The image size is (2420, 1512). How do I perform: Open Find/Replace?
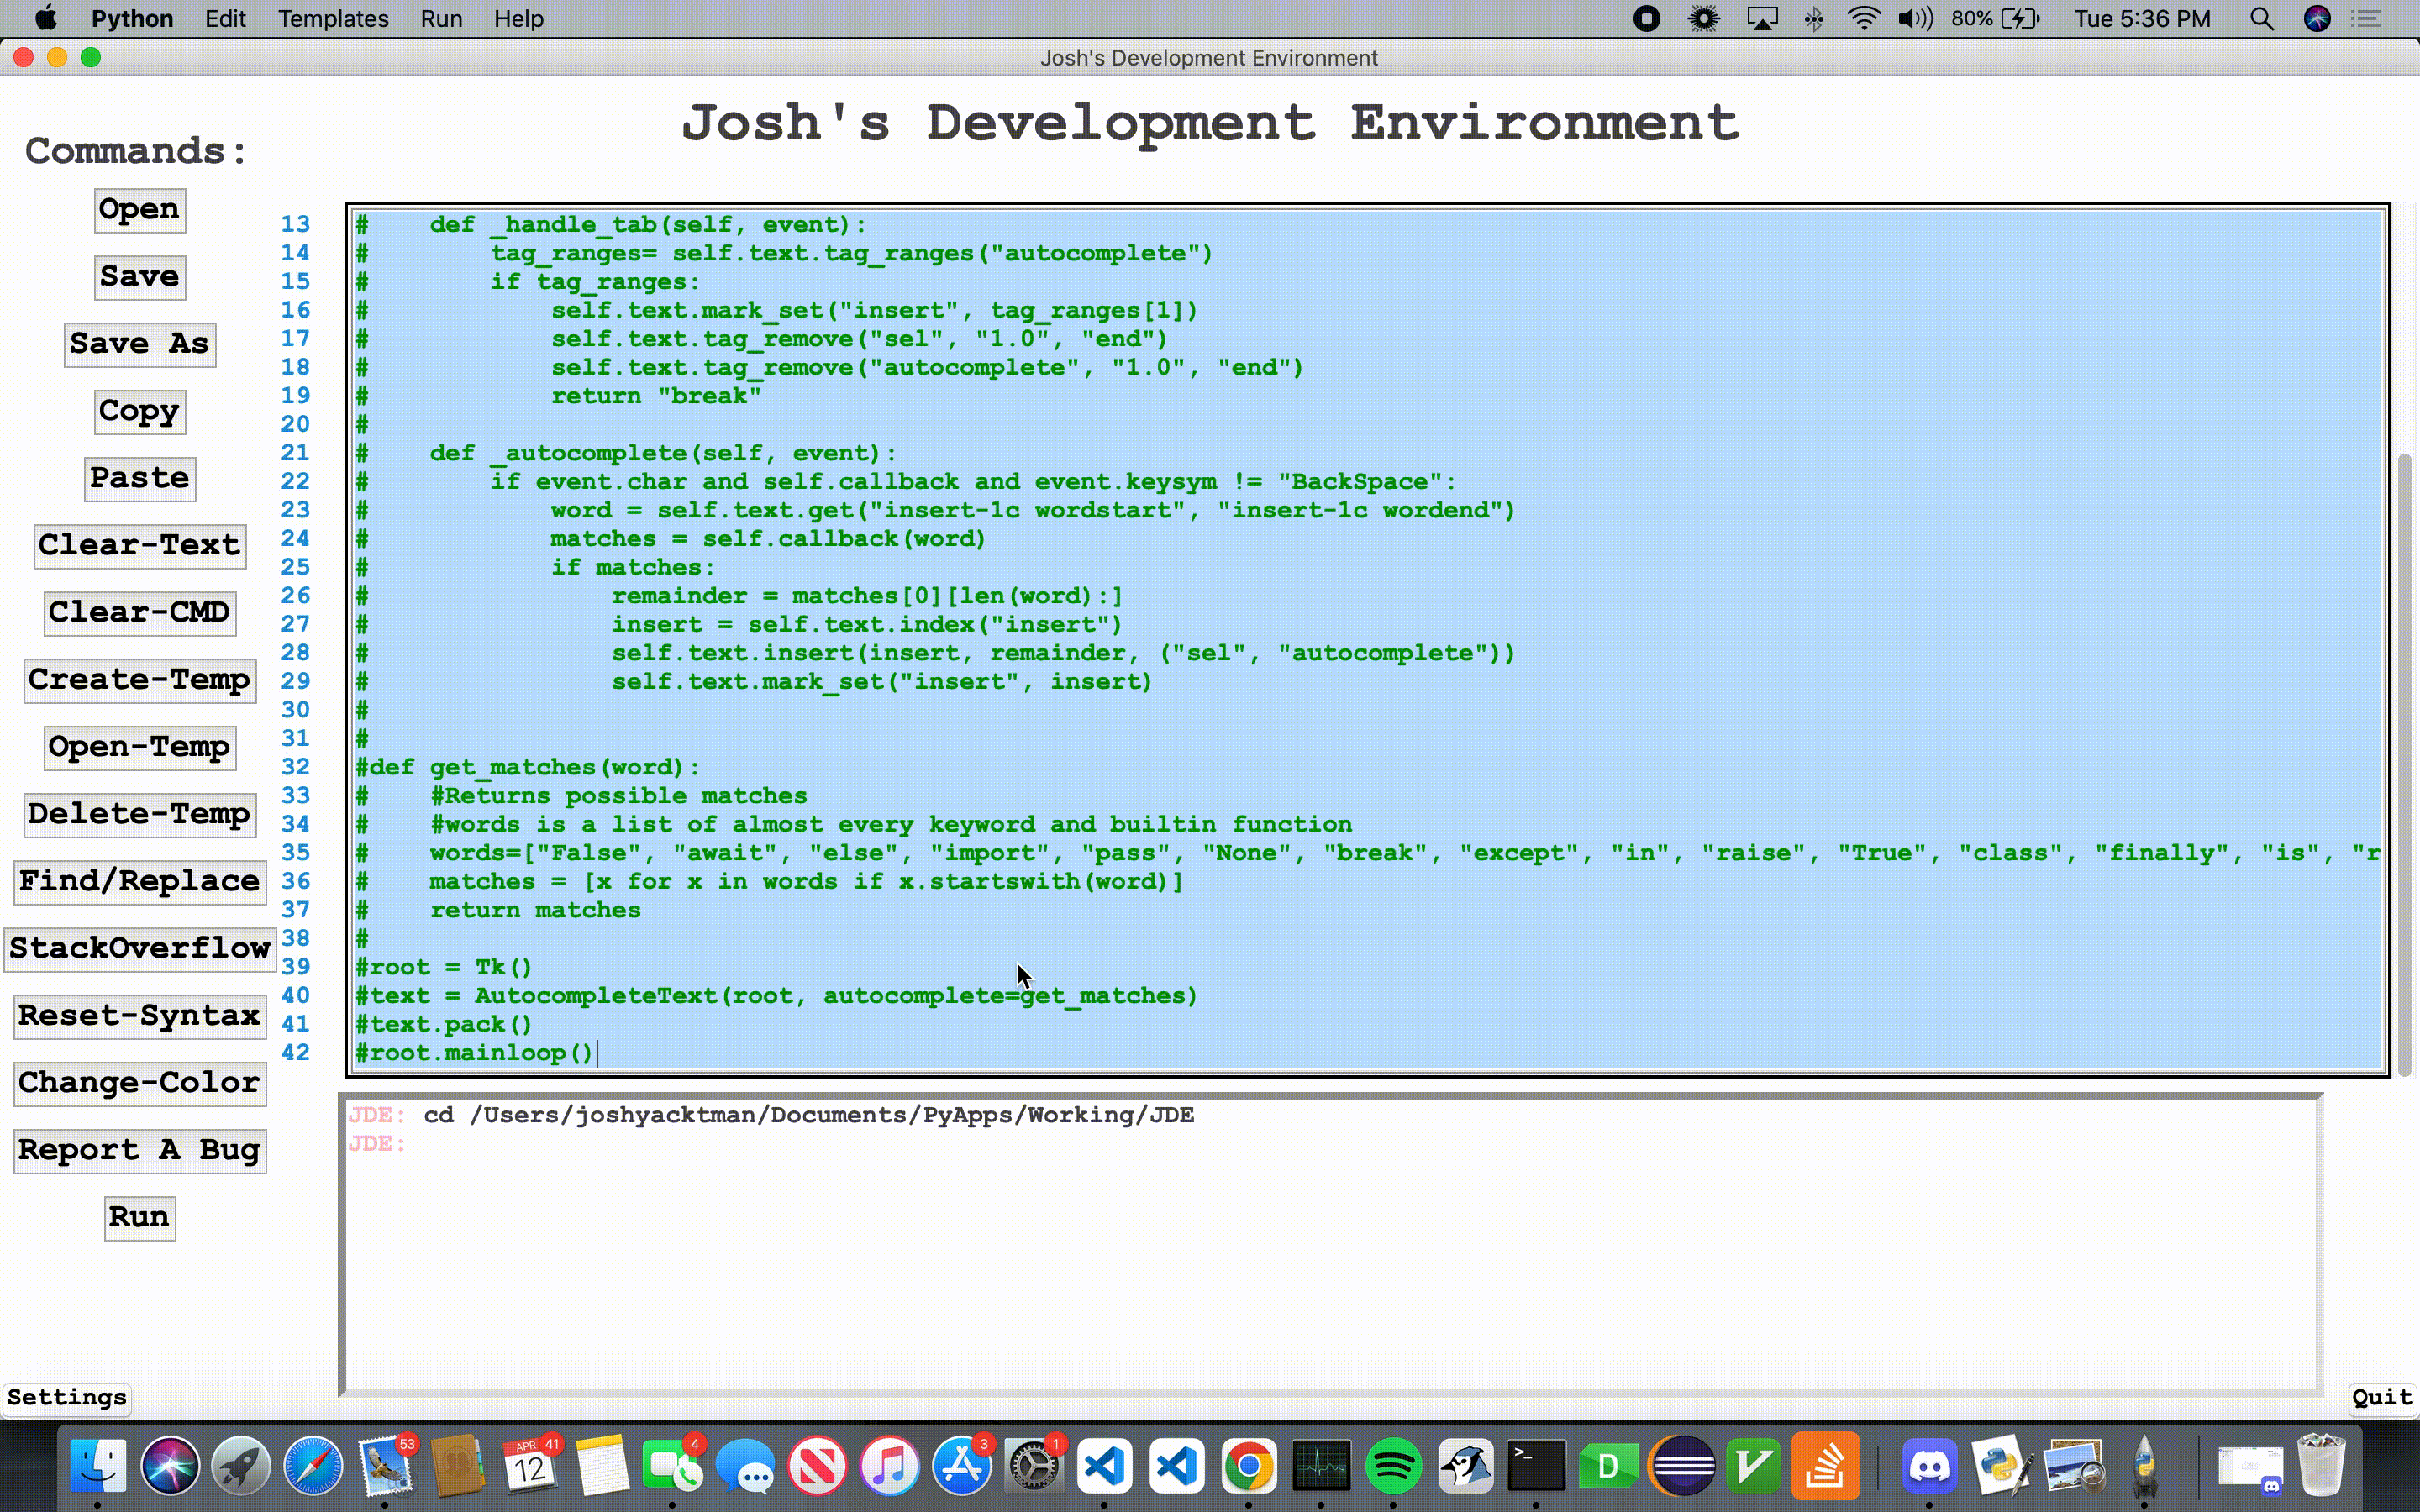[x=140, y=881]
